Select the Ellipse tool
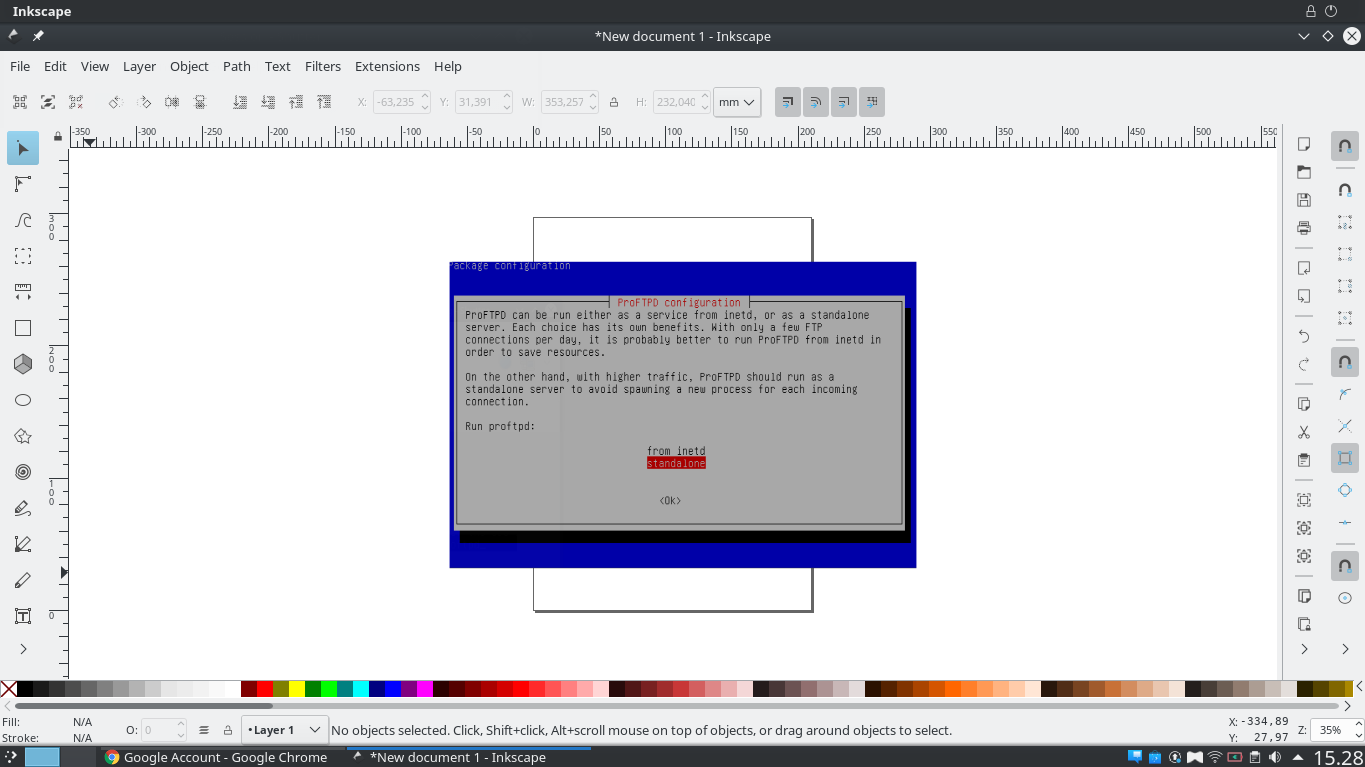 [x=23, y=400]
